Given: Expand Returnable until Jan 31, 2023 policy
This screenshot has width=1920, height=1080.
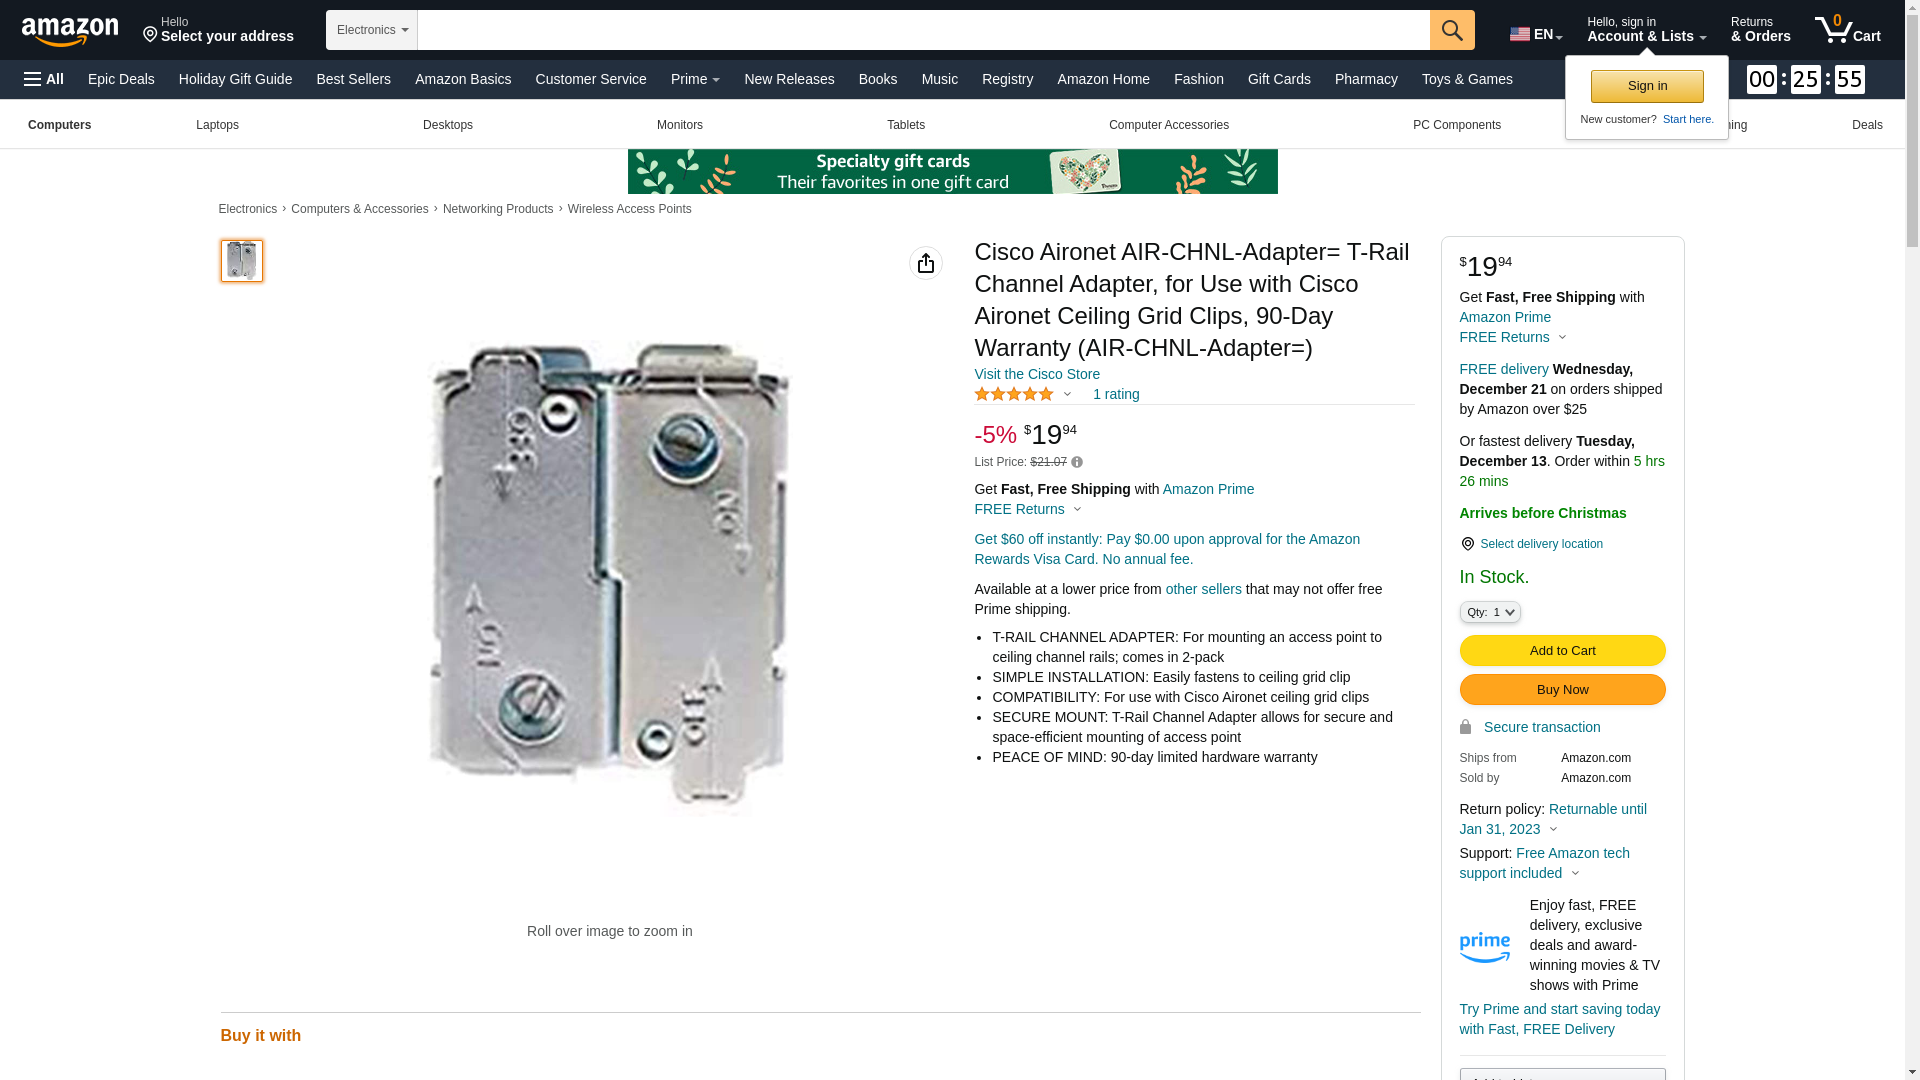Looking at the screenshot, I should [1553, 819].
